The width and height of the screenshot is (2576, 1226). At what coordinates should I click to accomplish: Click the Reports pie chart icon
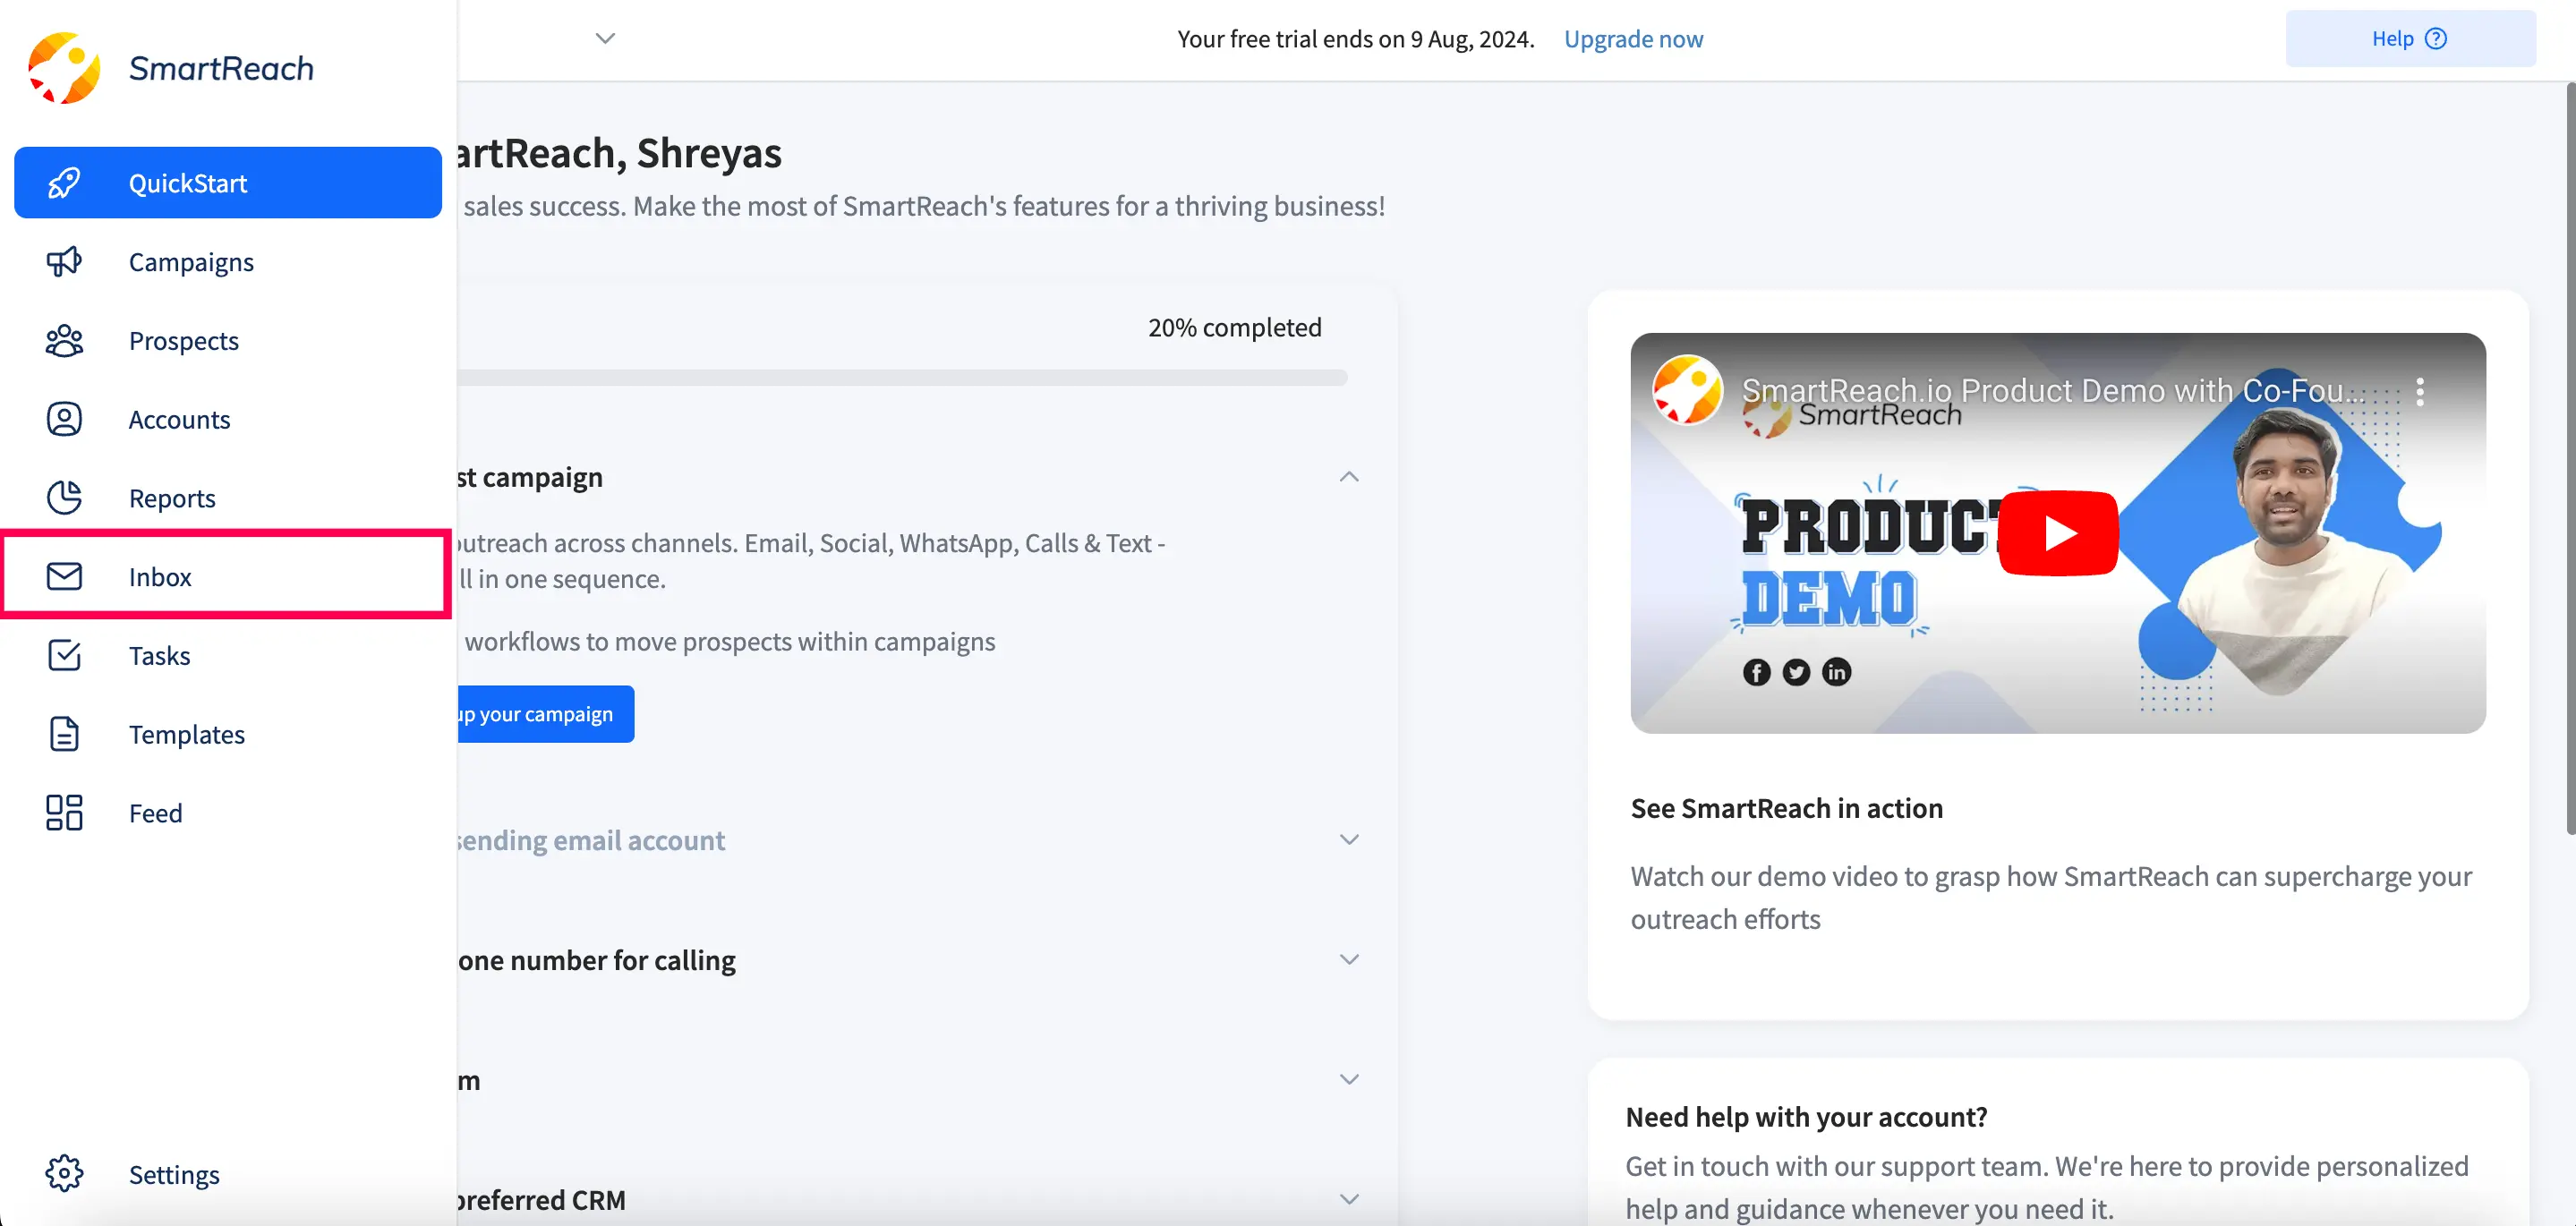coord(64,498)
